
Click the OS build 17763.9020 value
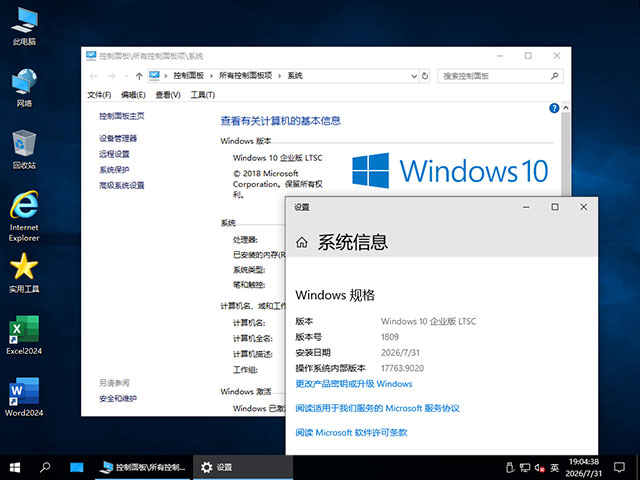tap(402, 369)
